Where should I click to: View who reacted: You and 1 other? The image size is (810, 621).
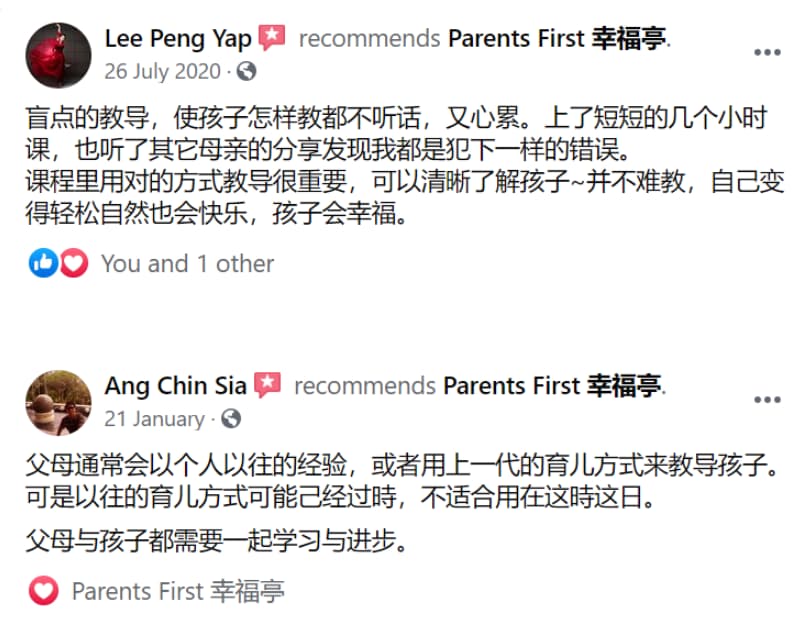(x=188, y=263)
